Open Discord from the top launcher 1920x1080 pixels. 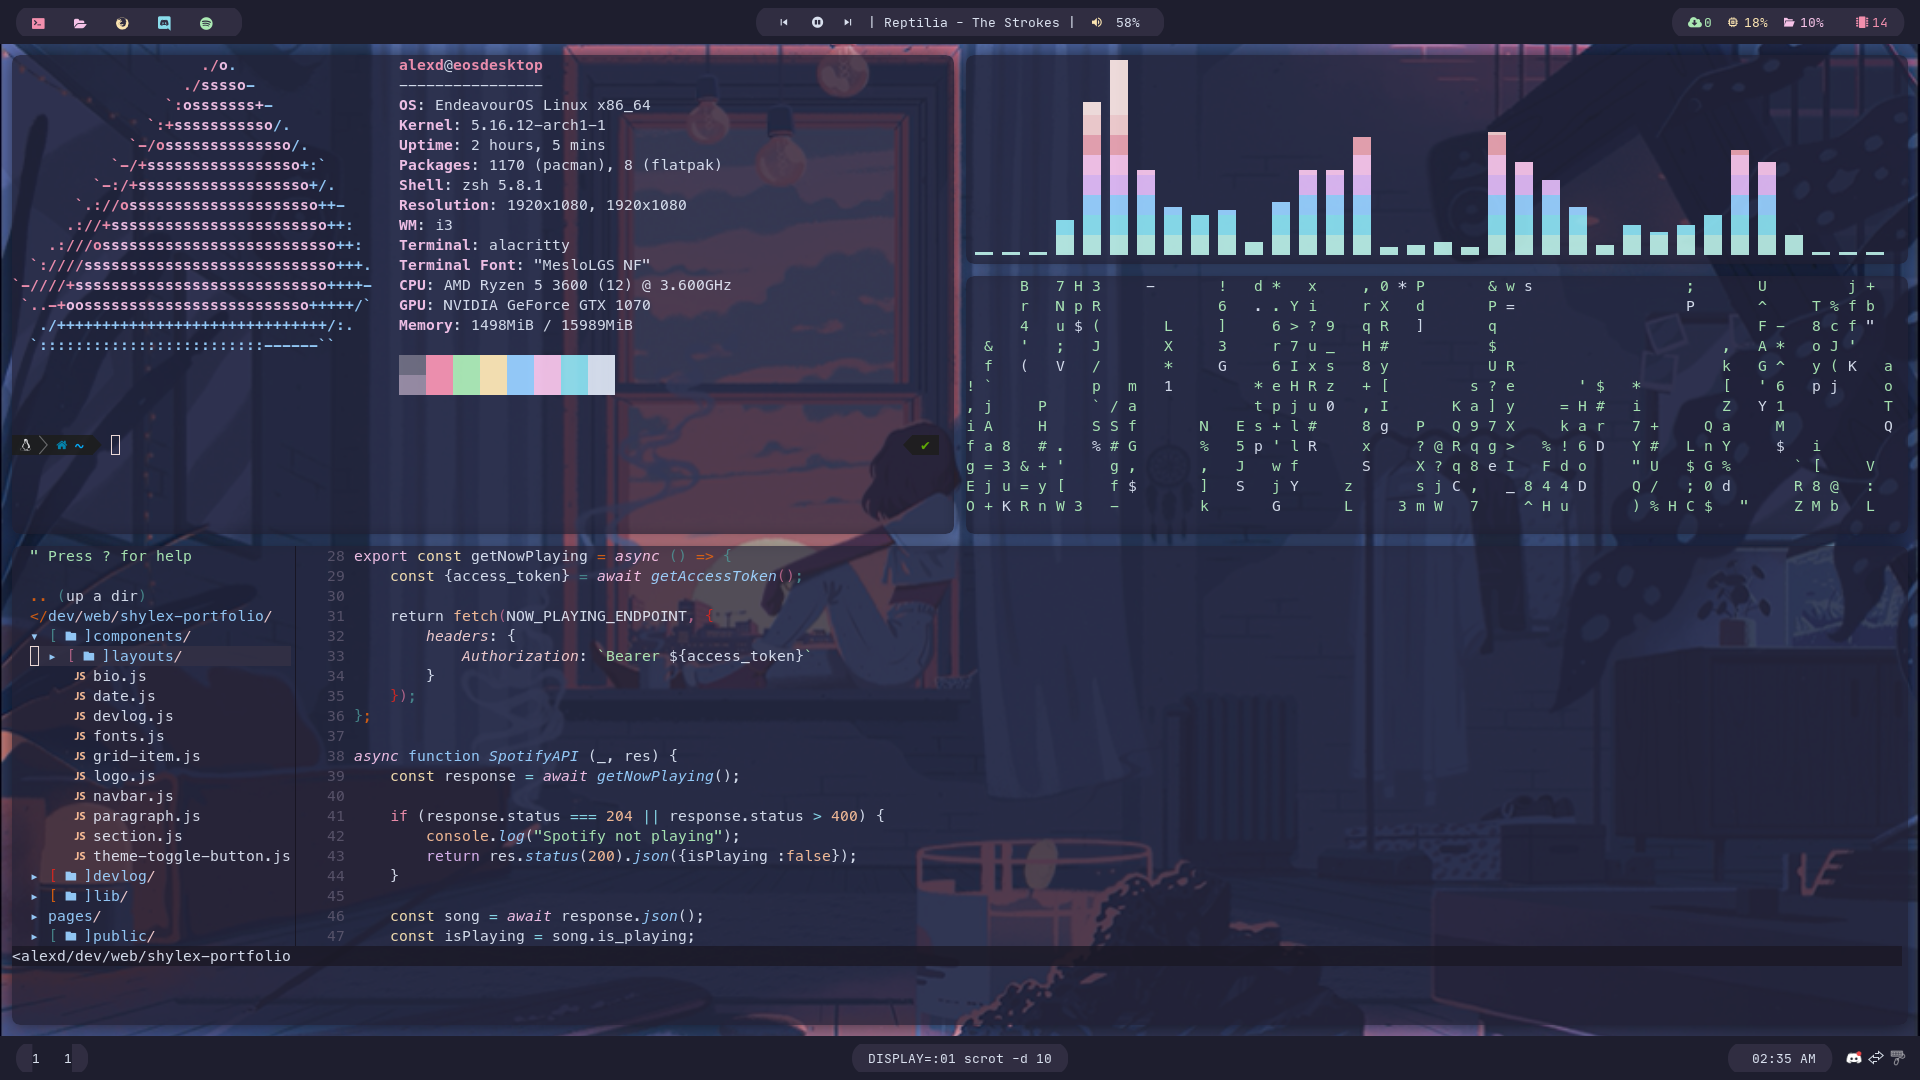pos(164,23)
